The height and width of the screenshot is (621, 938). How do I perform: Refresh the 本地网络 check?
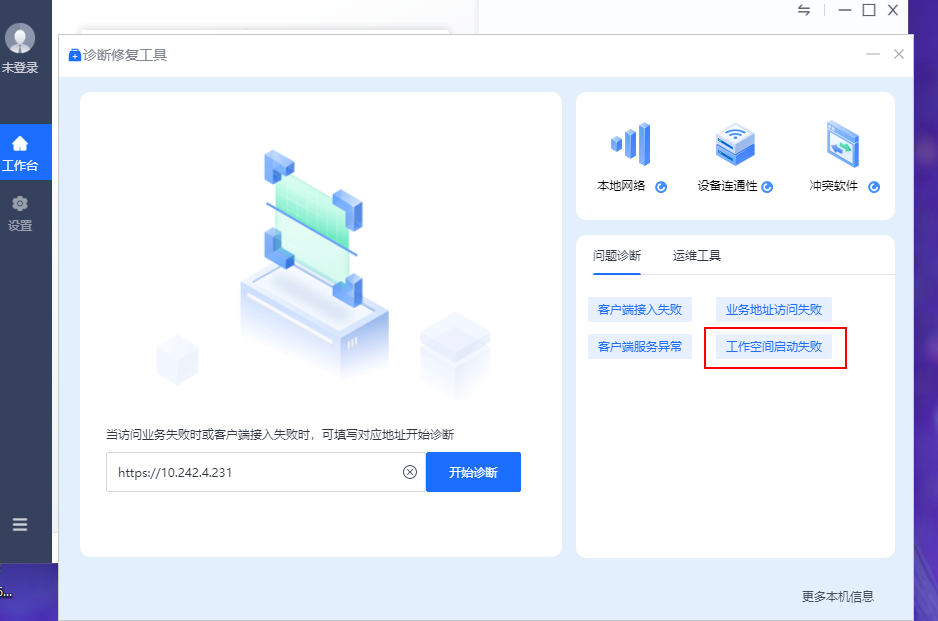[x=661, y=187]
